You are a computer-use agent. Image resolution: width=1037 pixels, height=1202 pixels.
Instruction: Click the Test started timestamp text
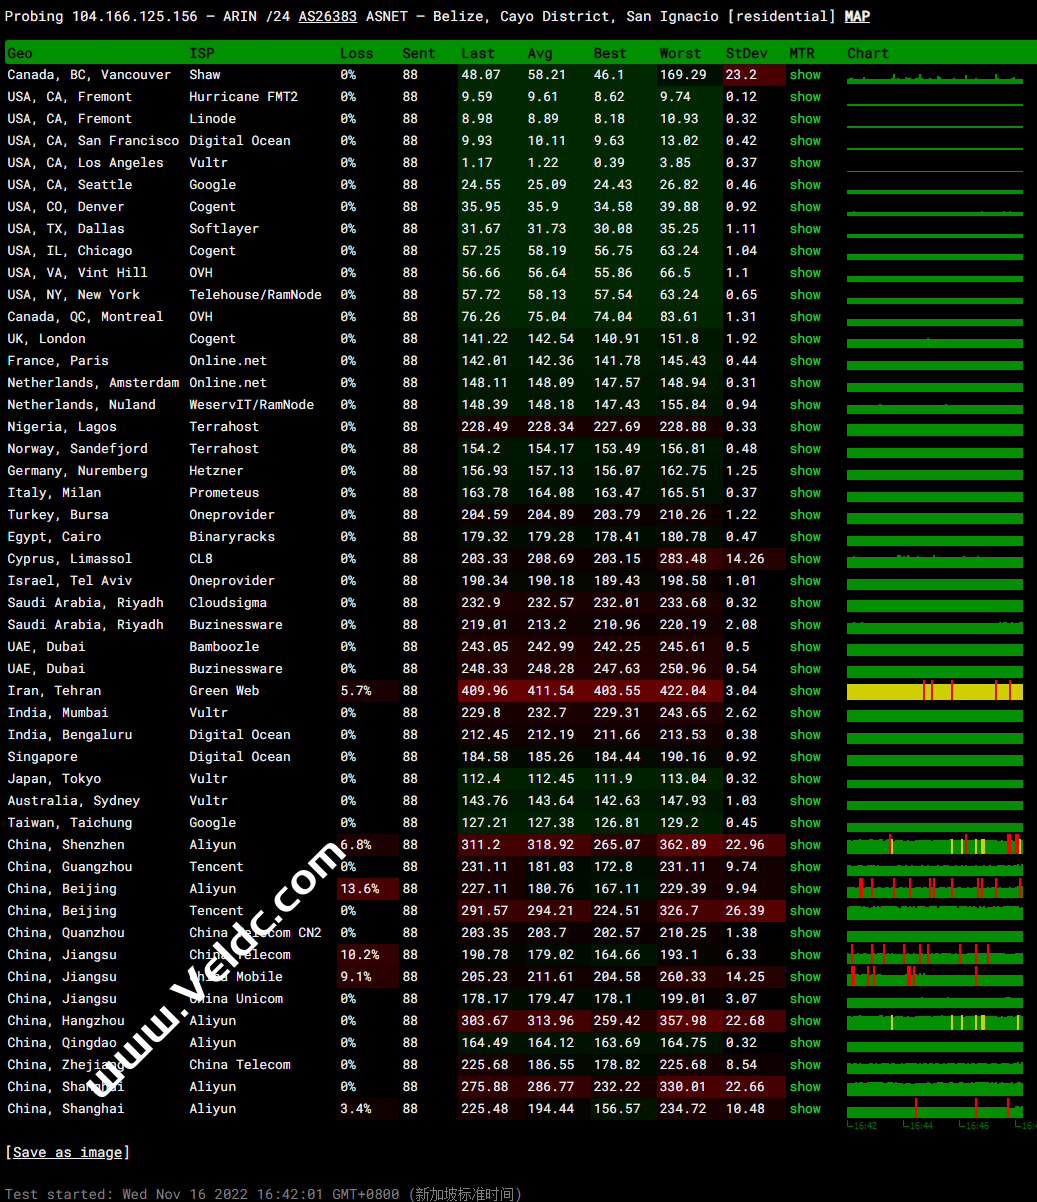pyautogui.click(x=264, y=1194)
